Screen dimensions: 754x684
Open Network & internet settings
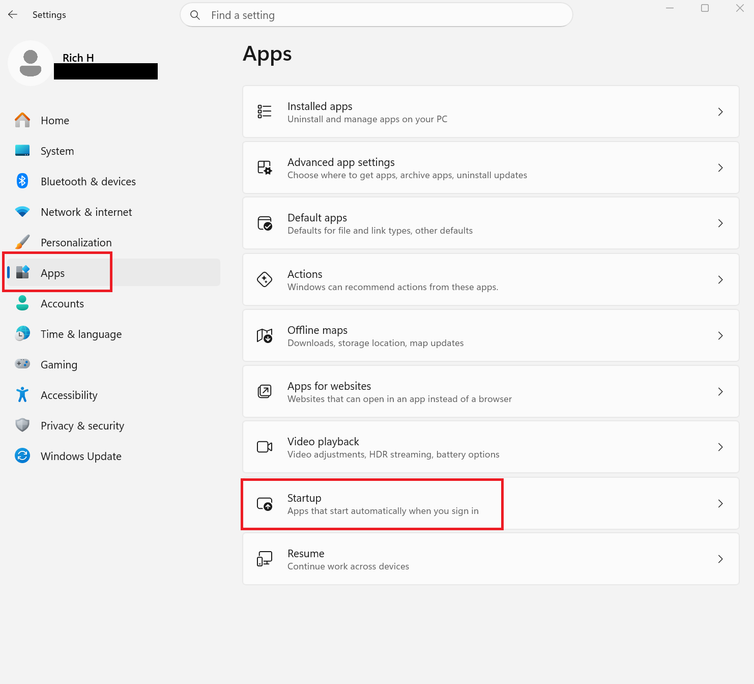tap(86, 212)
